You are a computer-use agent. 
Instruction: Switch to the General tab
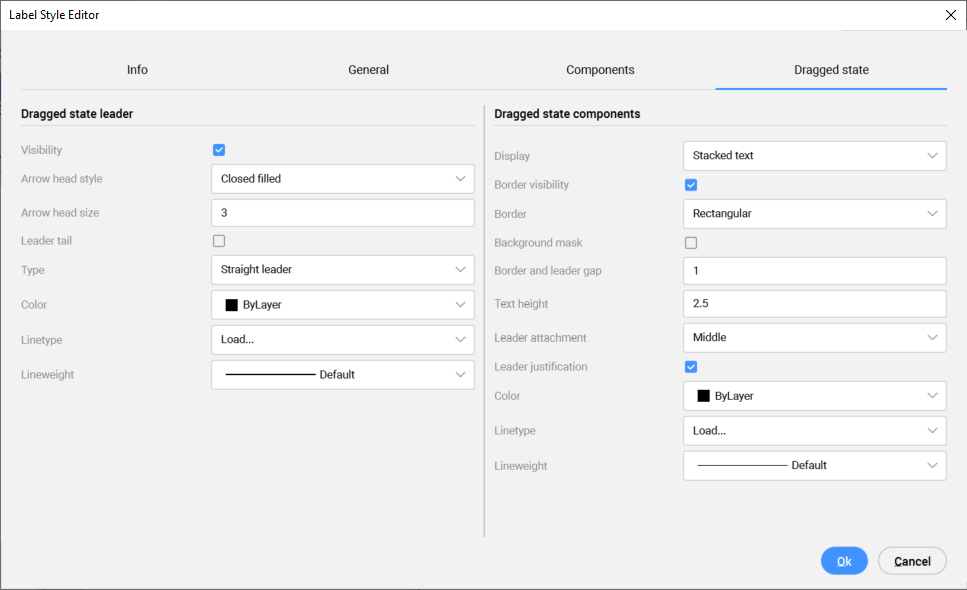(x=368, y=70)
